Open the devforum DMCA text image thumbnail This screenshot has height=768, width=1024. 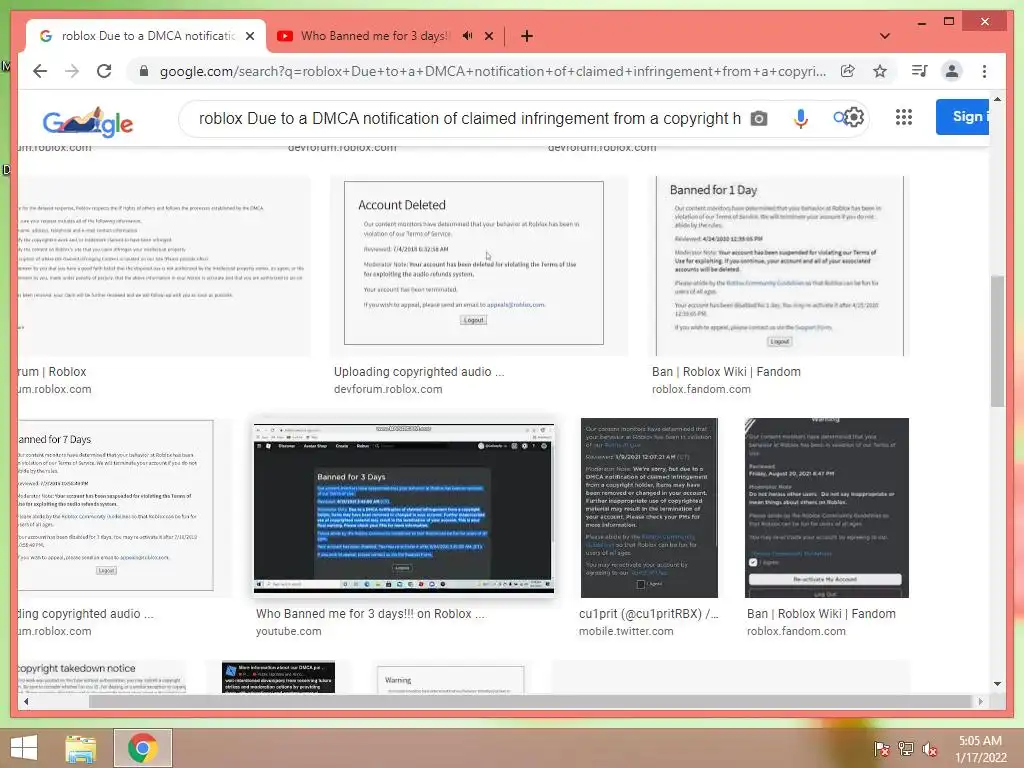(x=163, y=266)
